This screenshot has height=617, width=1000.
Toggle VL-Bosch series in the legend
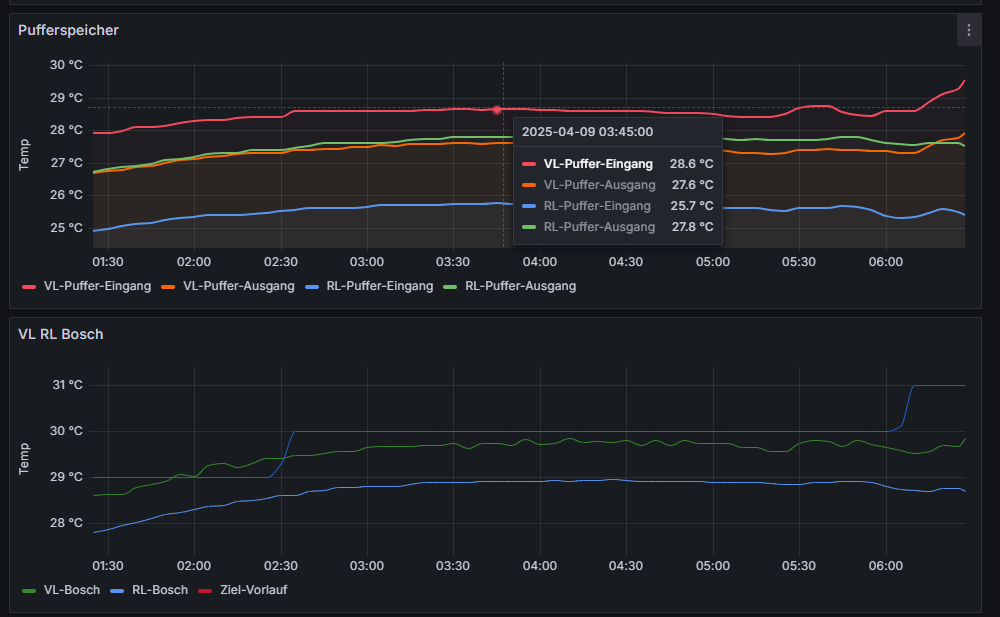coord(71,590)
